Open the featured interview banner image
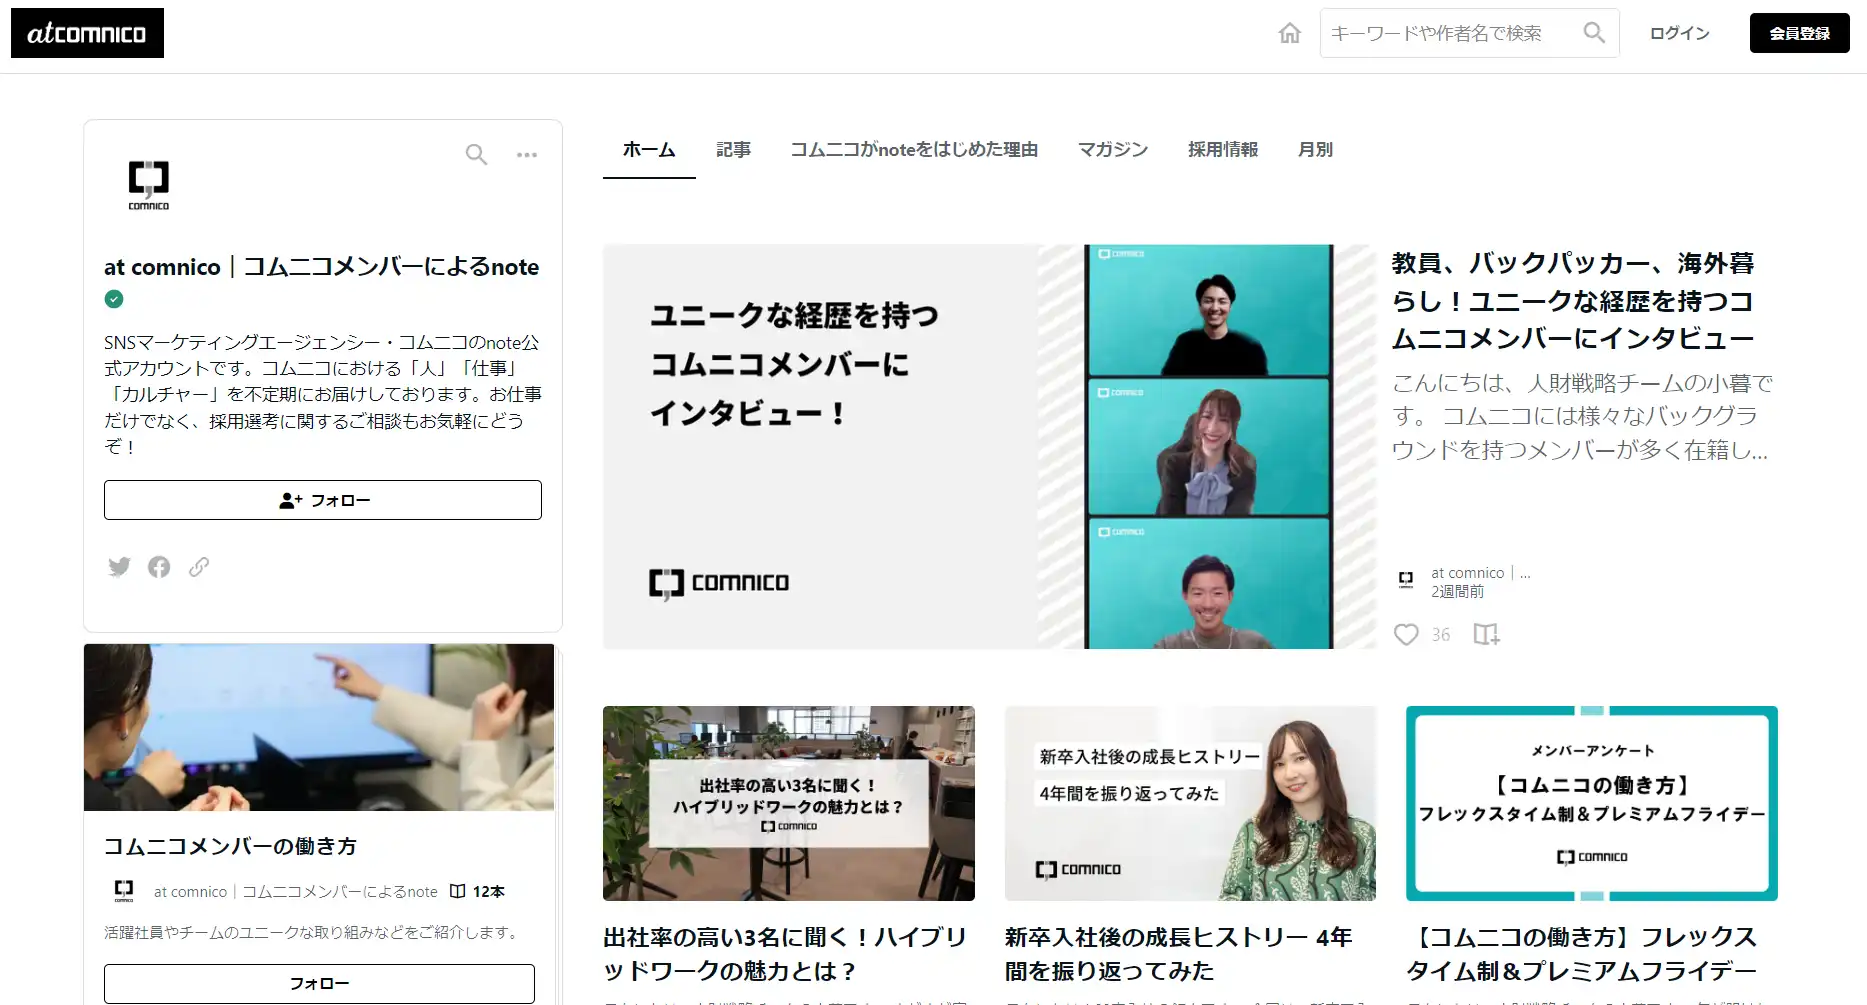Viewport: 1867px width, 1005px height. (990, 447)
